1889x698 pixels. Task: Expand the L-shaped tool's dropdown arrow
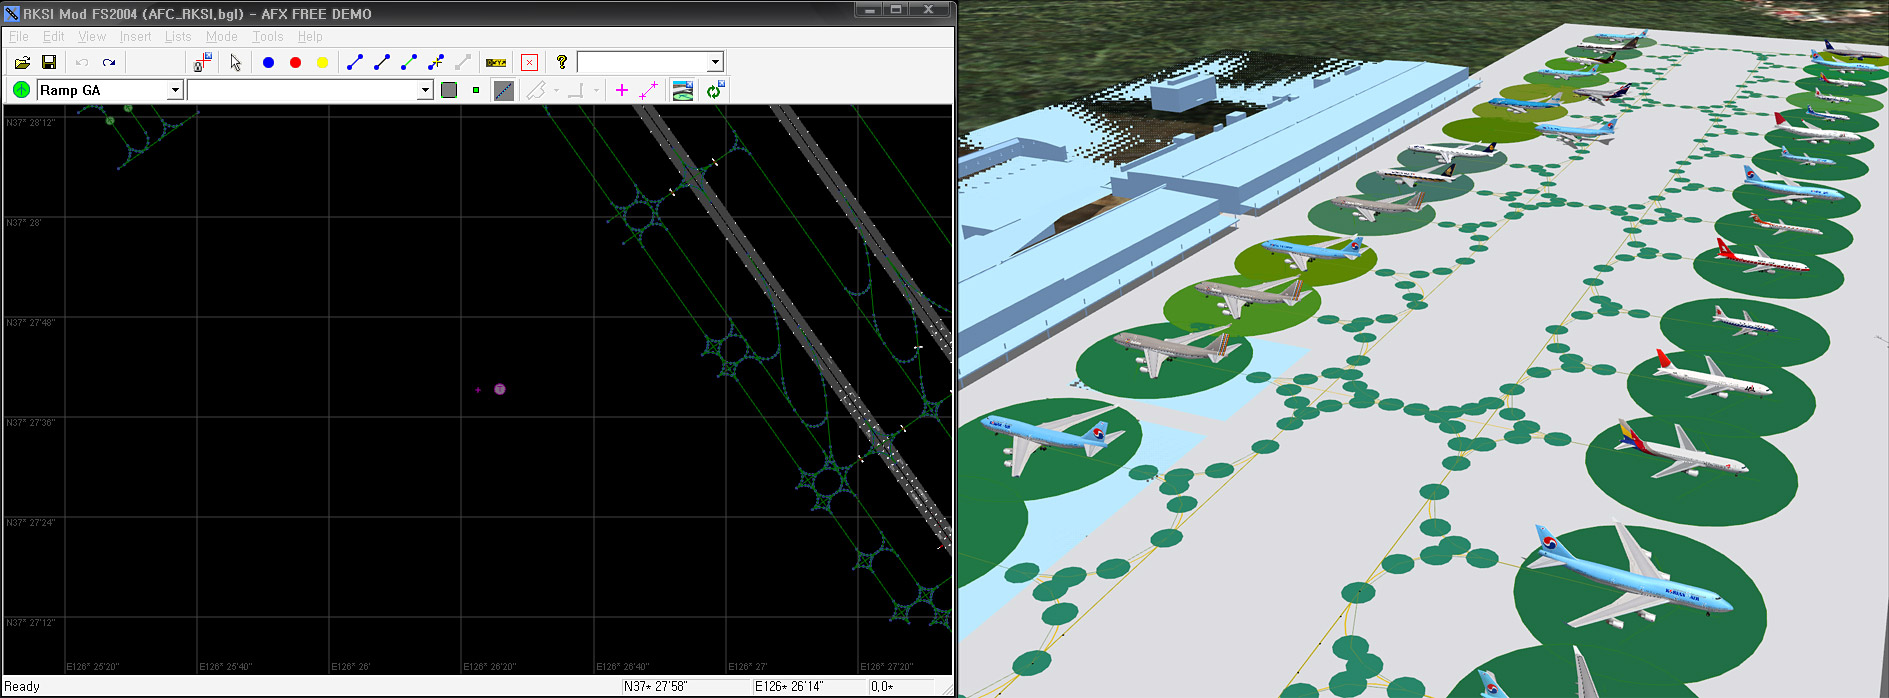[x=596, y=90]
